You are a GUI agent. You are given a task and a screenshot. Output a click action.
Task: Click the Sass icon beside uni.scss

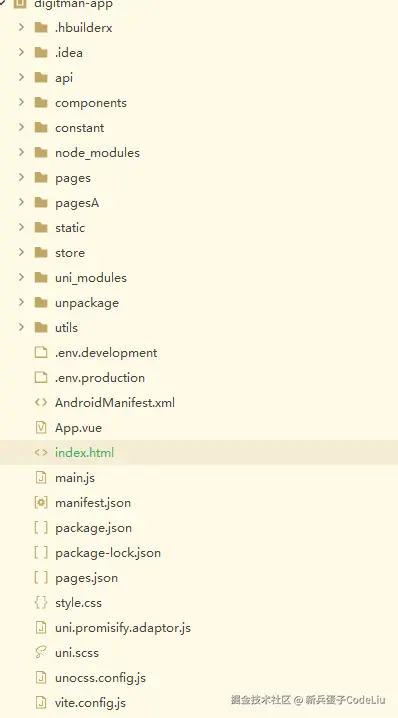41,653
